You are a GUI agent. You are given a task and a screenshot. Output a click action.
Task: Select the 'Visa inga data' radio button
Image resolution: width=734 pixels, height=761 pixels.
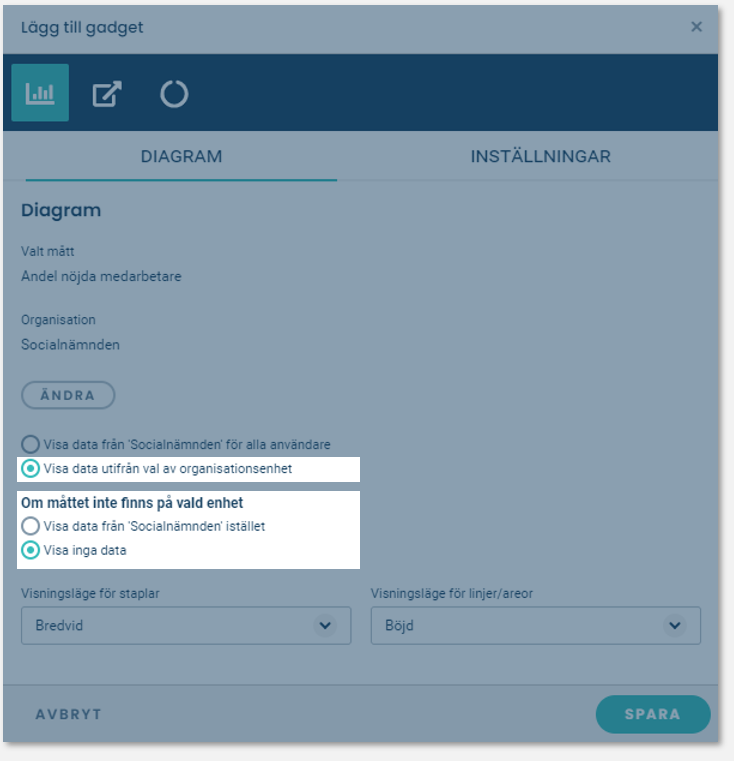(x=30, y=550)
